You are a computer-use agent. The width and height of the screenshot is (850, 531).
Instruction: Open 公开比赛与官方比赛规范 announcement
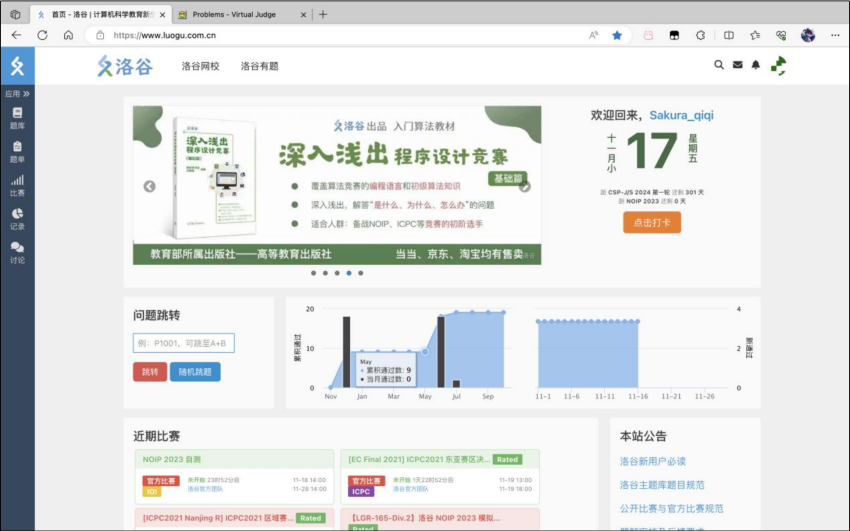(672, 508)
